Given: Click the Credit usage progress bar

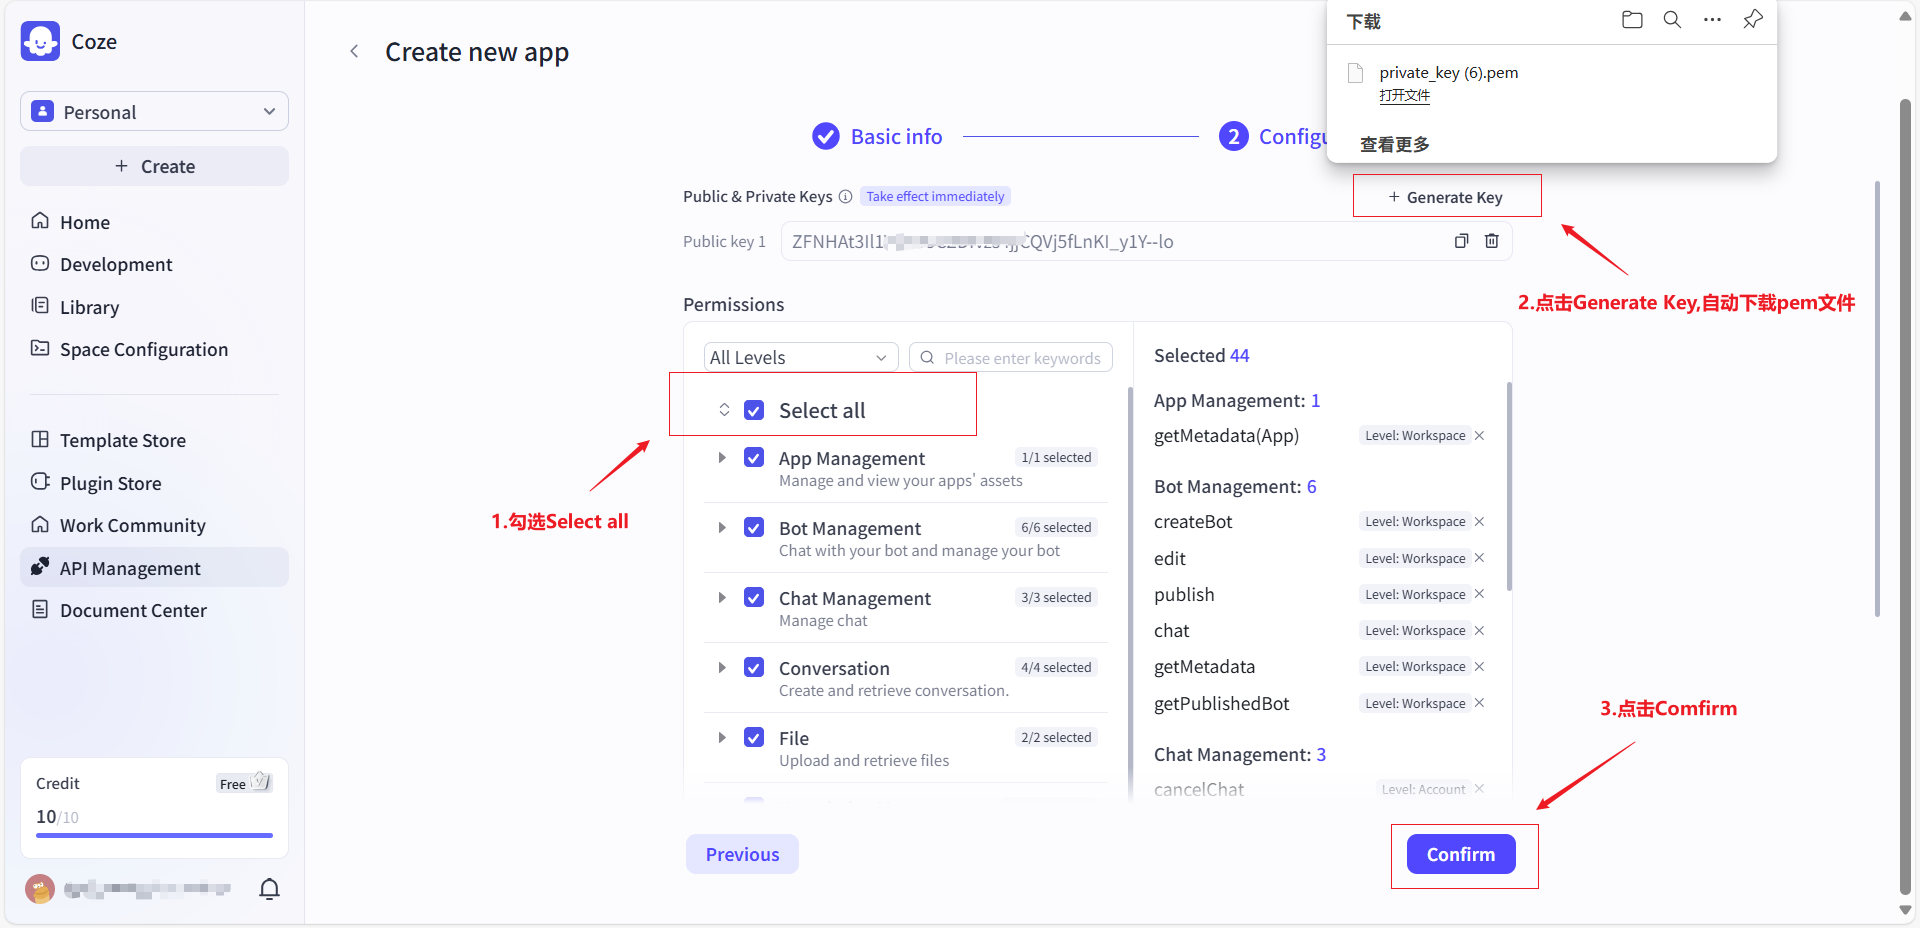Looking at the screenshot, I should pyautogui.click(x=154, y=835).
